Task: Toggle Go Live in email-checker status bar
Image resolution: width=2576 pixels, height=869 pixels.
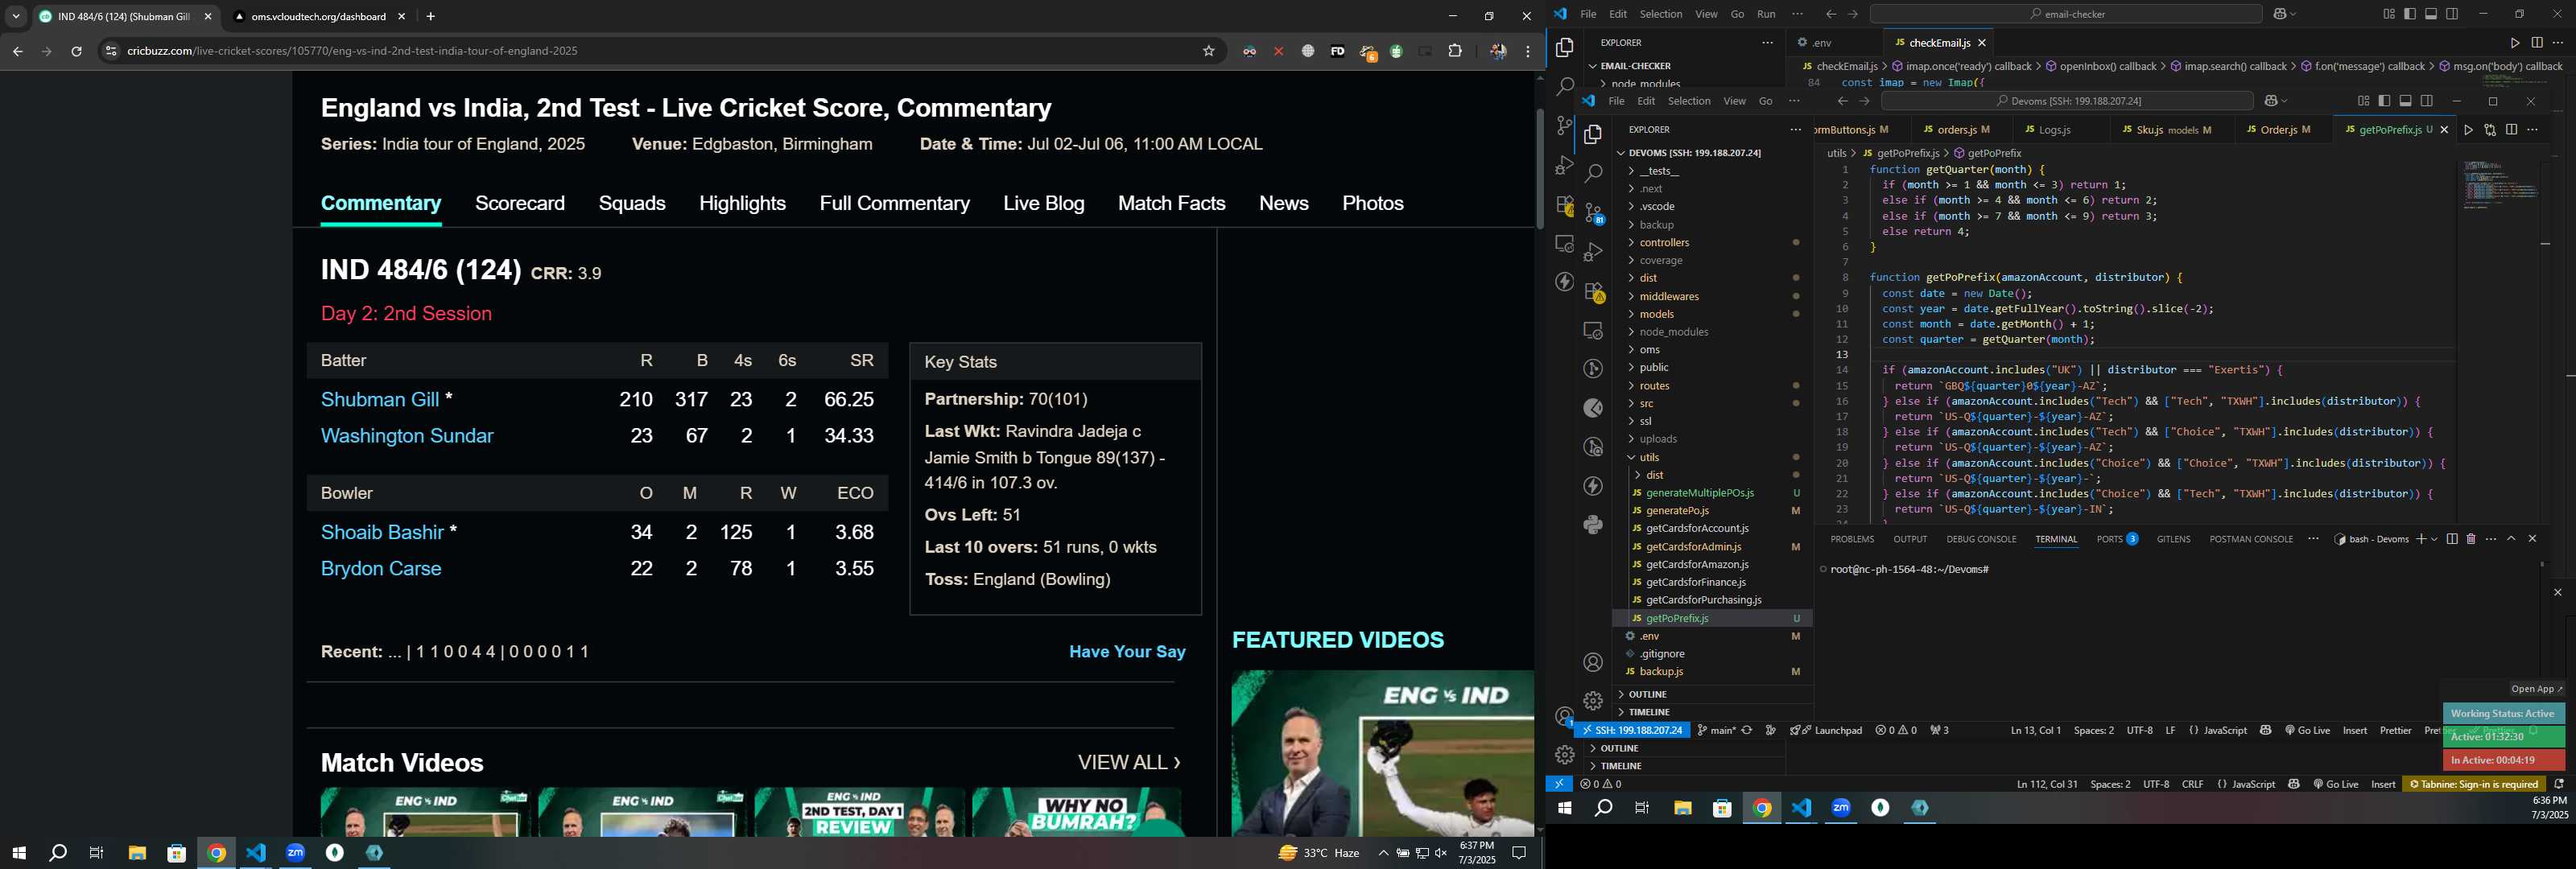Action: (x=2335, y=784)
